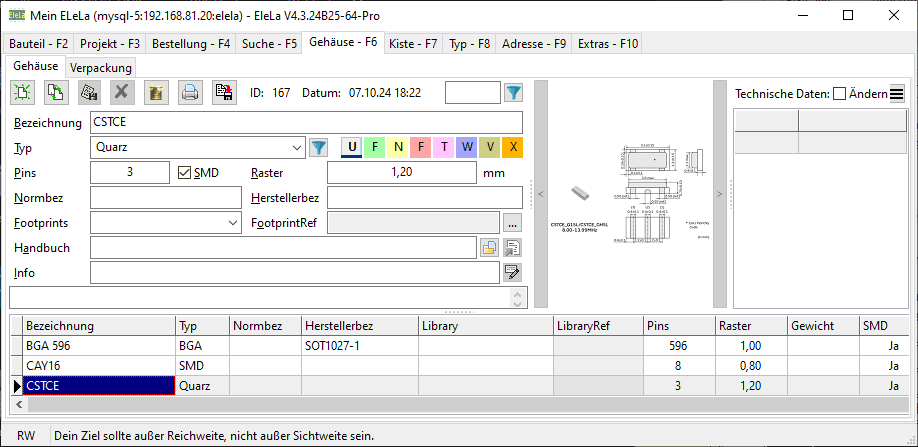Image resolution: width=918 pixels, height=447 pixels.
Task: Click the copy record toolbar icon
Action: point(55,93)
